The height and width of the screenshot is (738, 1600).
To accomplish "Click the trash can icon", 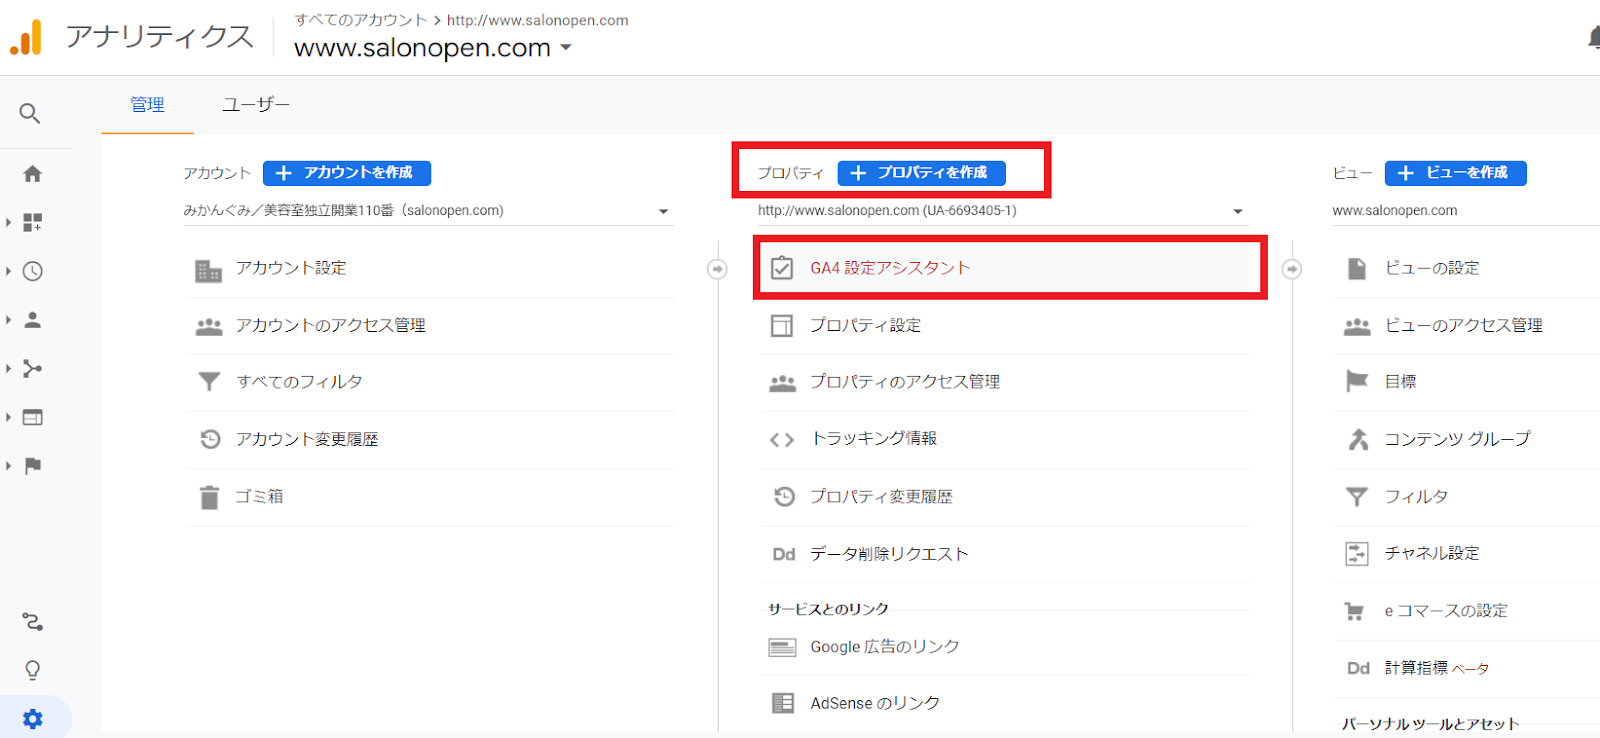I will pyautogui.click(x=209, y=497).
